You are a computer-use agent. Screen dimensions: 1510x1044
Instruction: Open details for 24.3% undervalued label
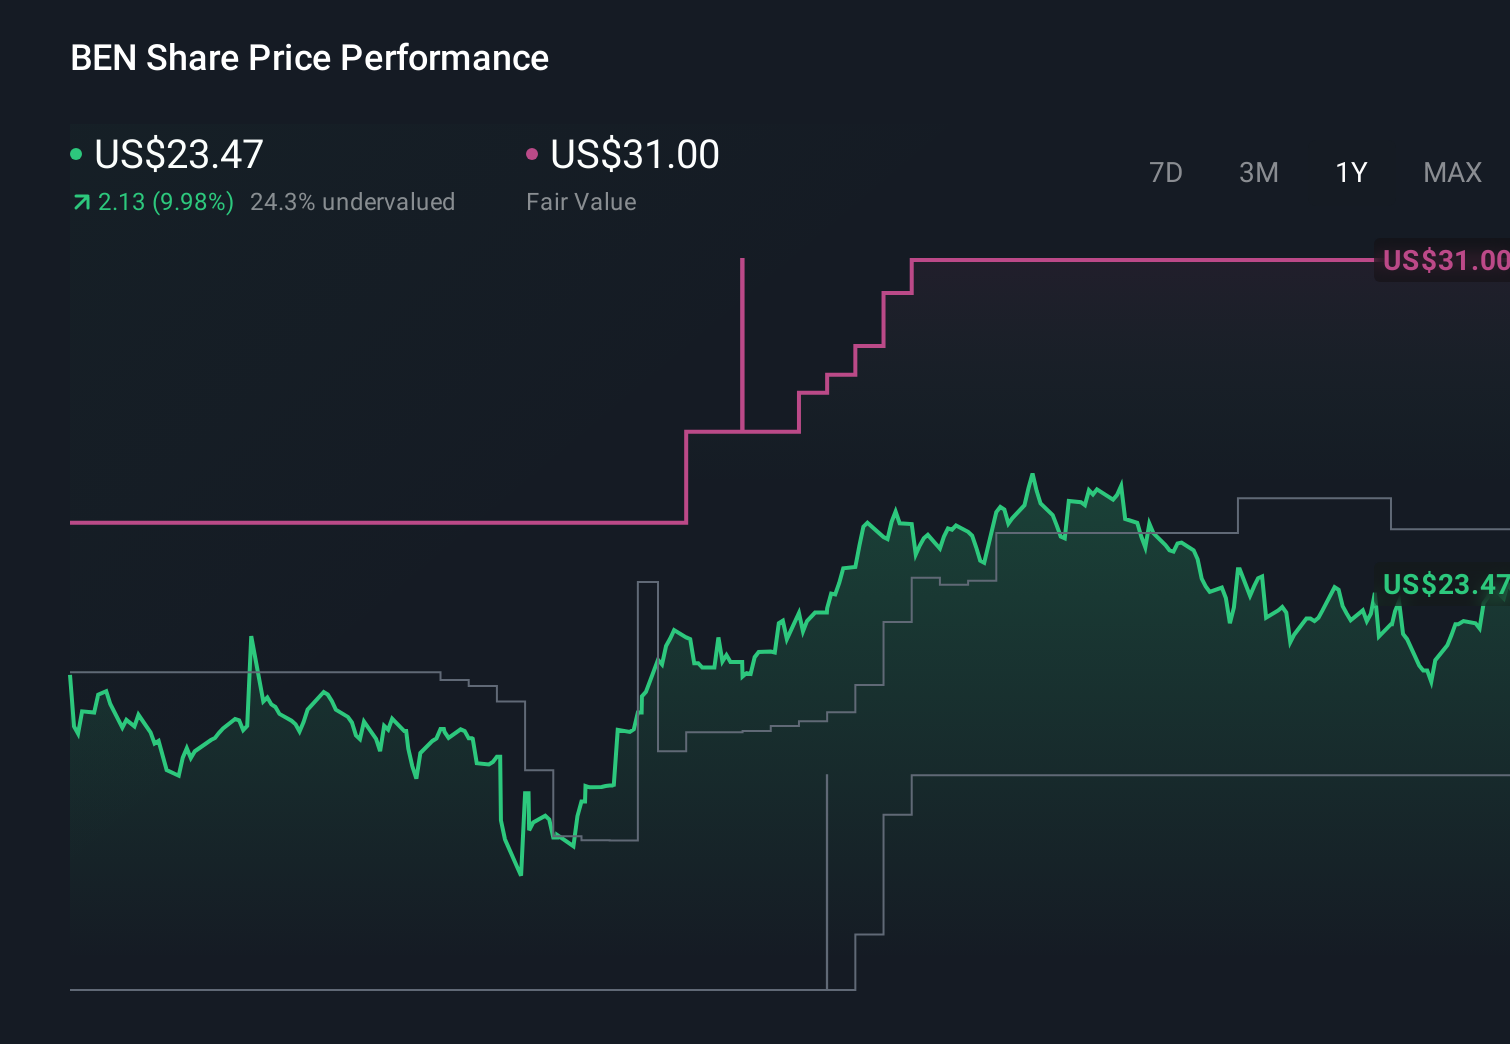[x=354, y=202]
